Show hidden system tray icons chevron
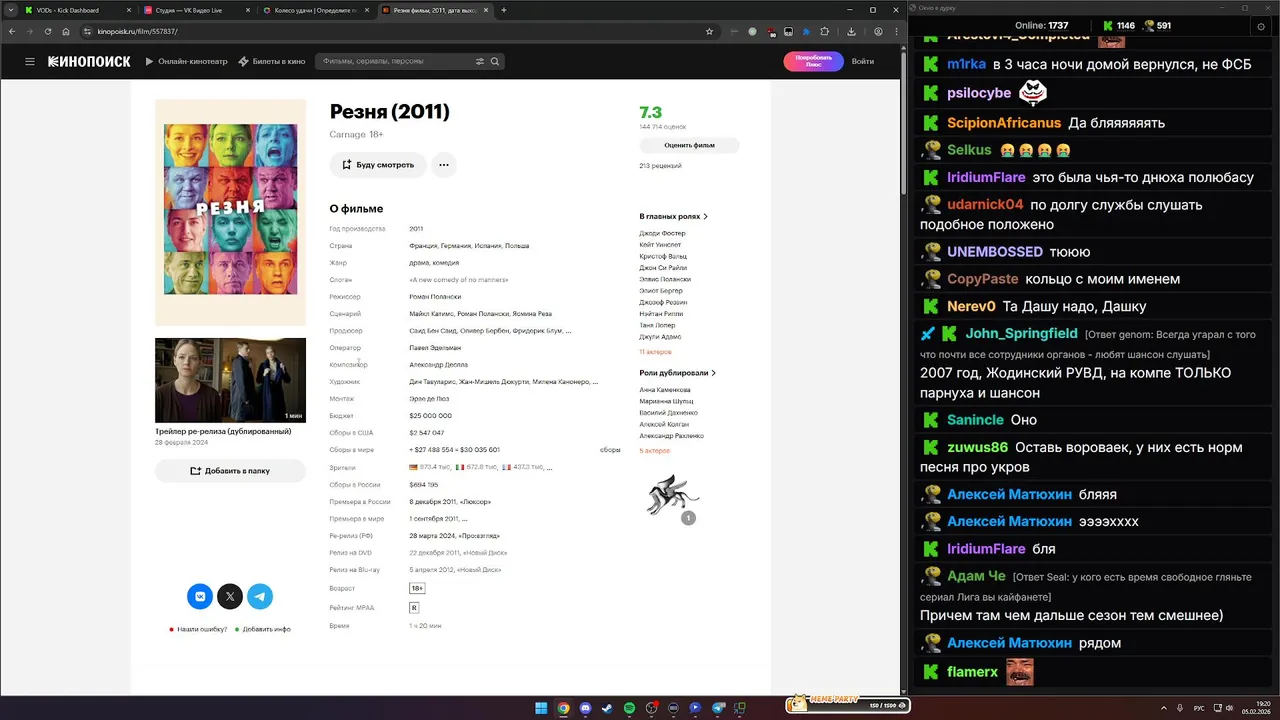This screenshot has width=1280, height=720. click(1164, 708)
